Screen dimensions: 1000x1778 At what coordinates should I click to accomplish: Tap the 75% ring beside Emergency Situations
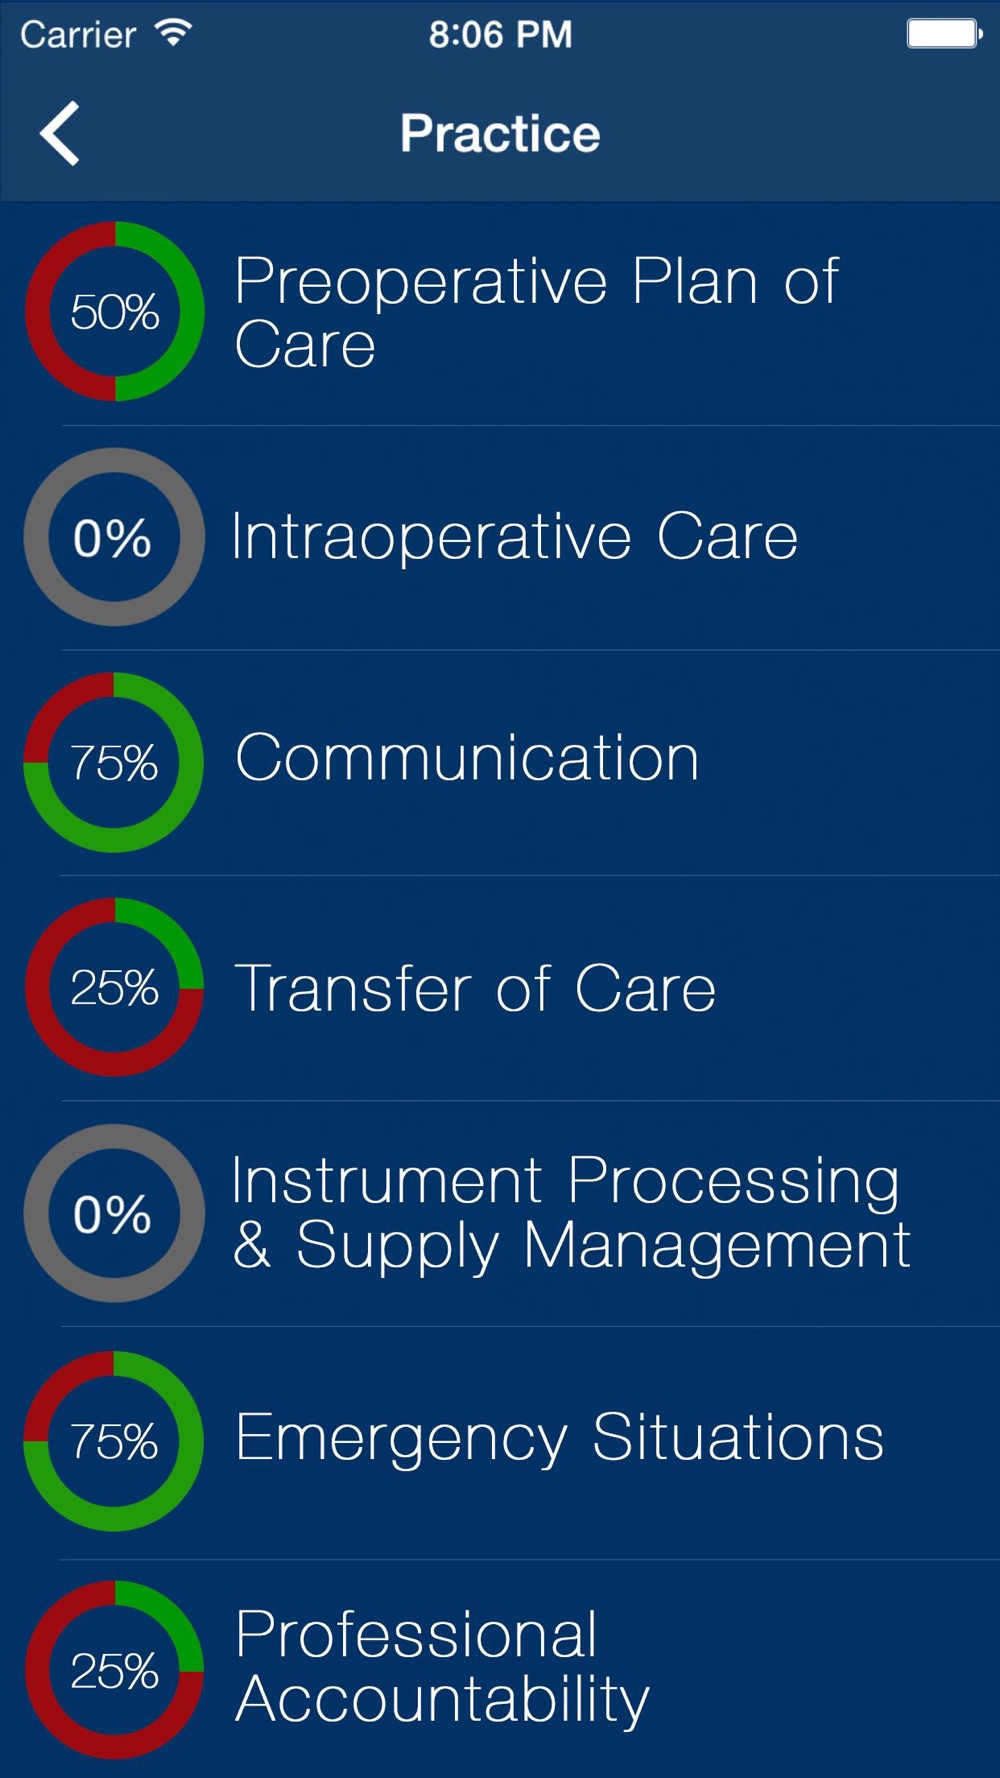point(114,1441)
